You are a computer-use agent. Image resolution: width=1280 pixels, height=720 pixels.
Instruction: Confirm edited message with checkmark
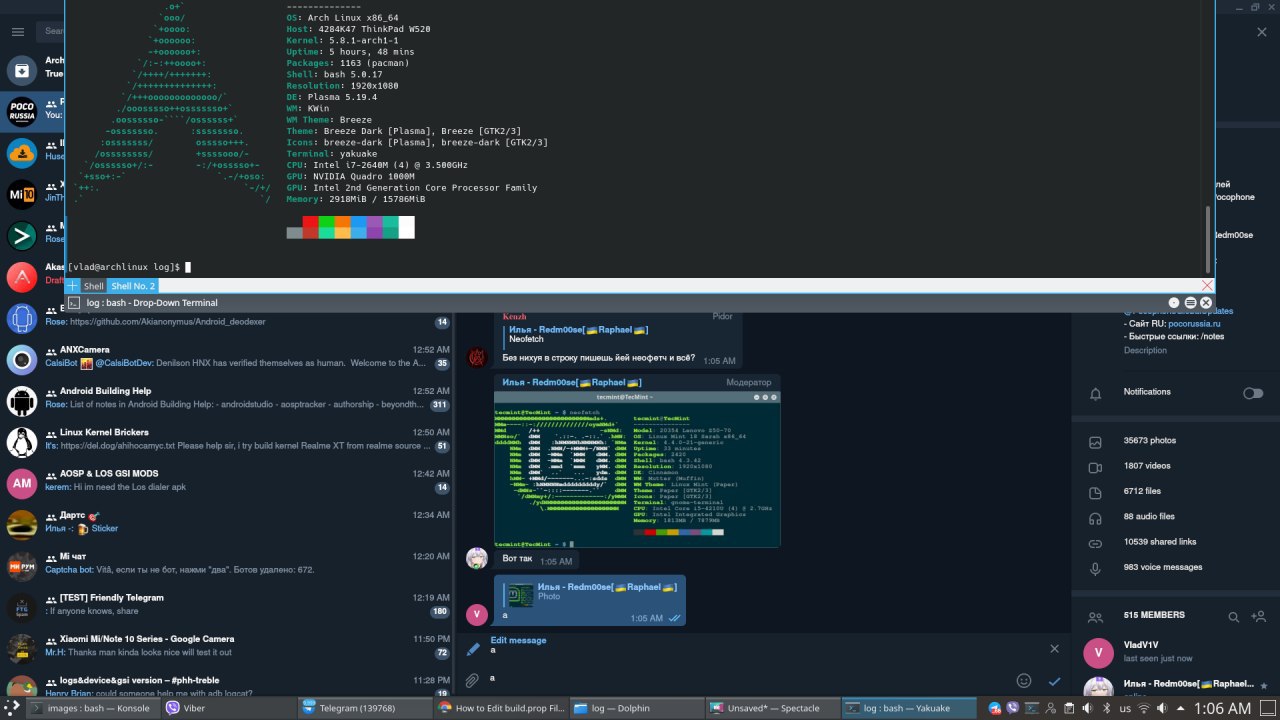tap(1054, 681)
